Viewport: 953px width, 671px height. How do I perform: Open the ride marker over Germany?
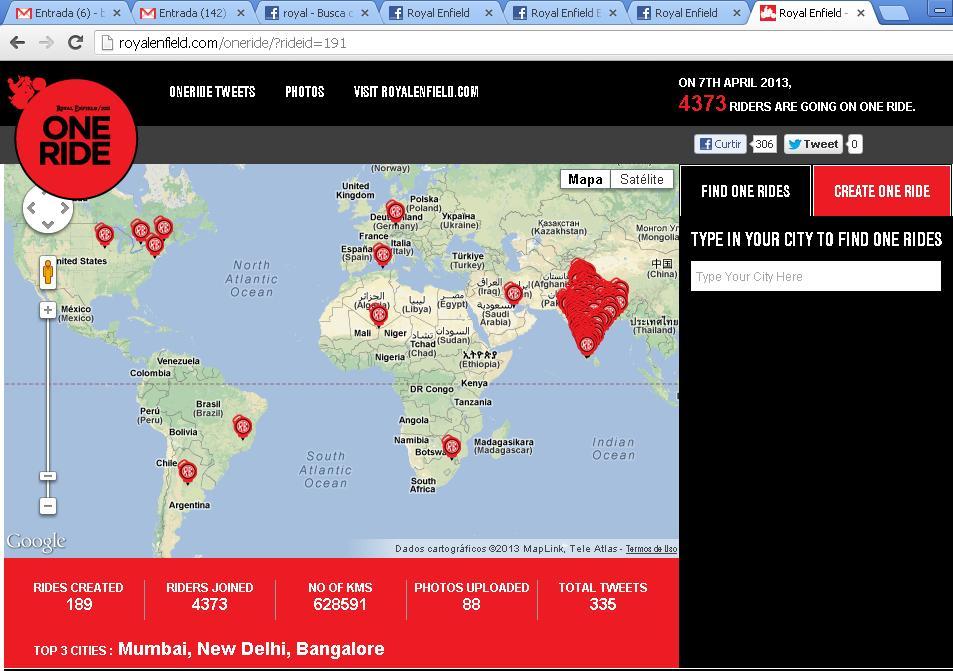tap(395, 212)
